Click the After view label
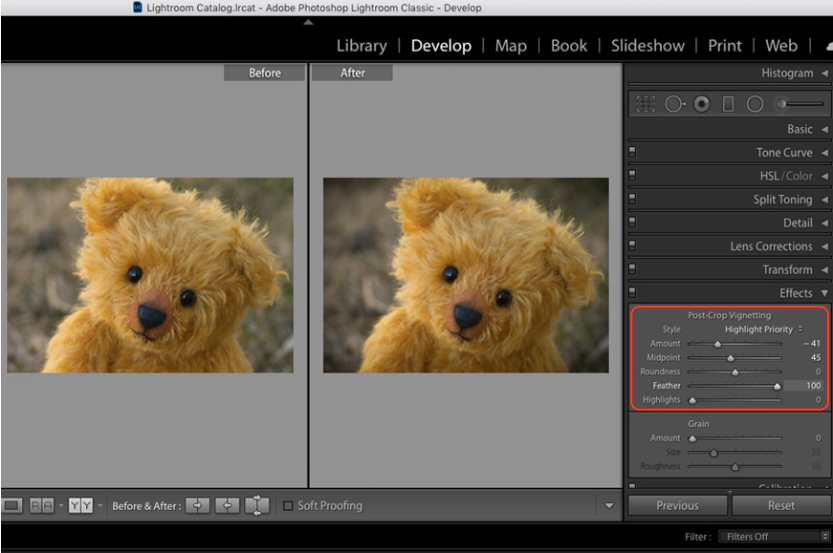Image resolution: width=833 pixels, height=553 pixels. [352, 73]
